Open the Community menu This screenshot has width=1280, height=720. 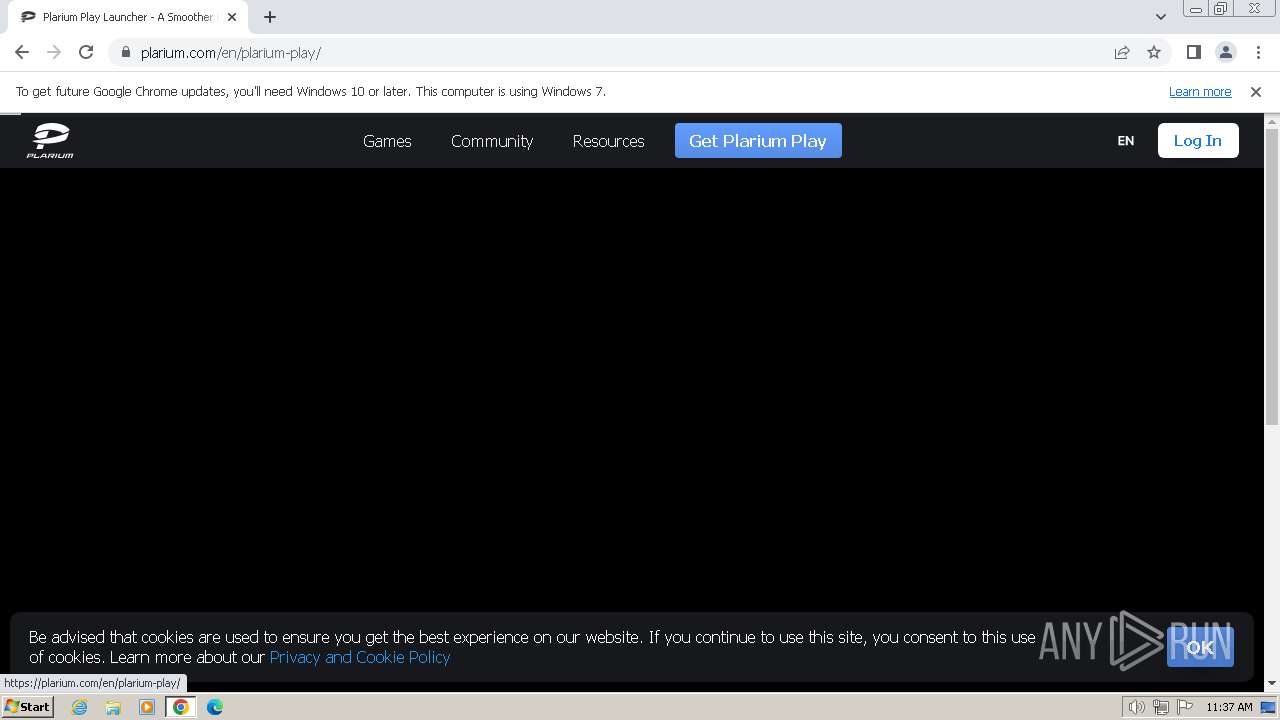tap(492, 141)
